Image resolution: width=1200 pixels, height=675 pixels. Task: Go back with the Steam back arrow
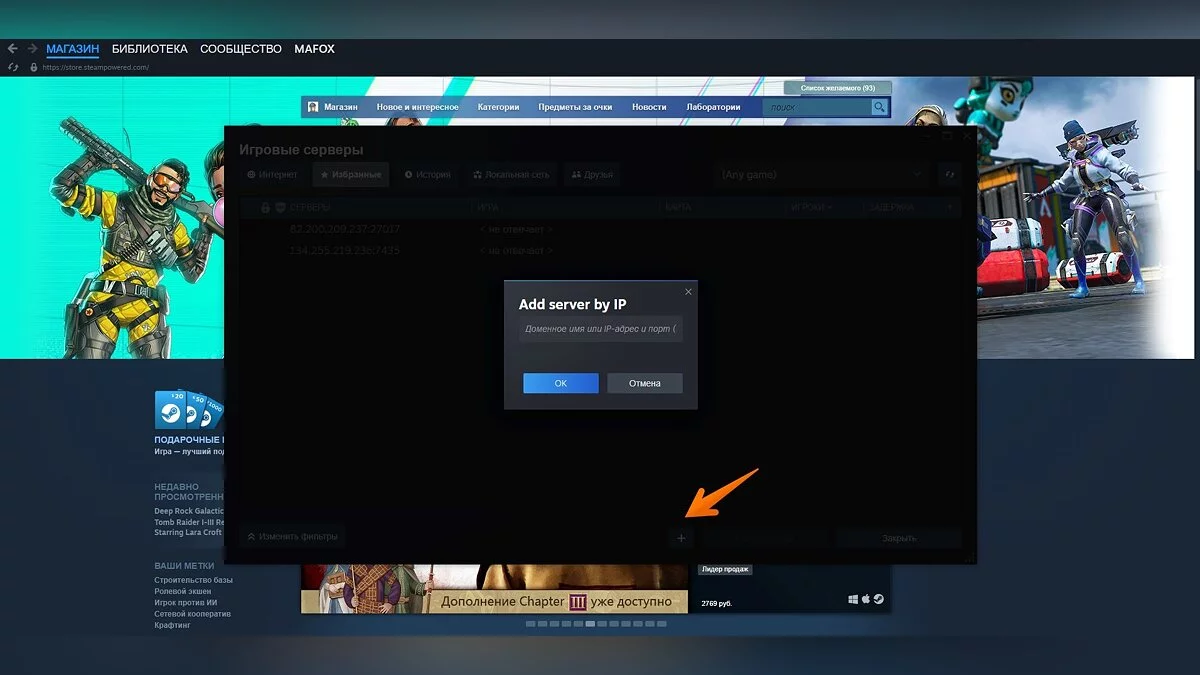click(13, 48)
